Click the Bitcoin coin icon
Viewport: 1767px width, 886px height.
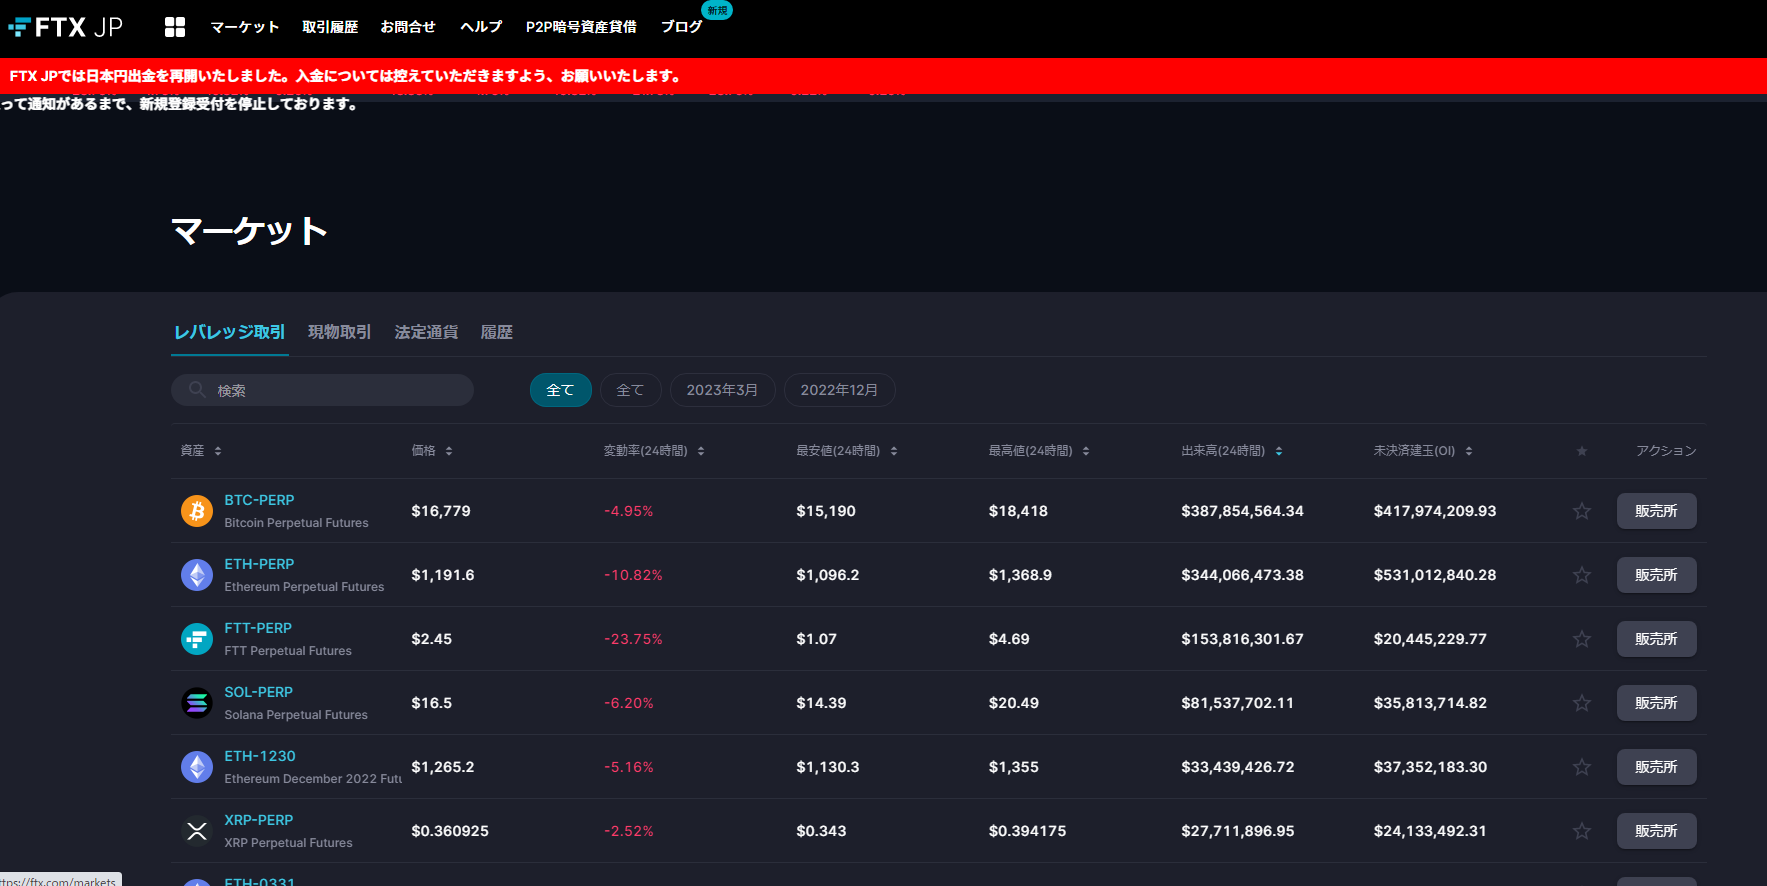[x=197, y=511]
